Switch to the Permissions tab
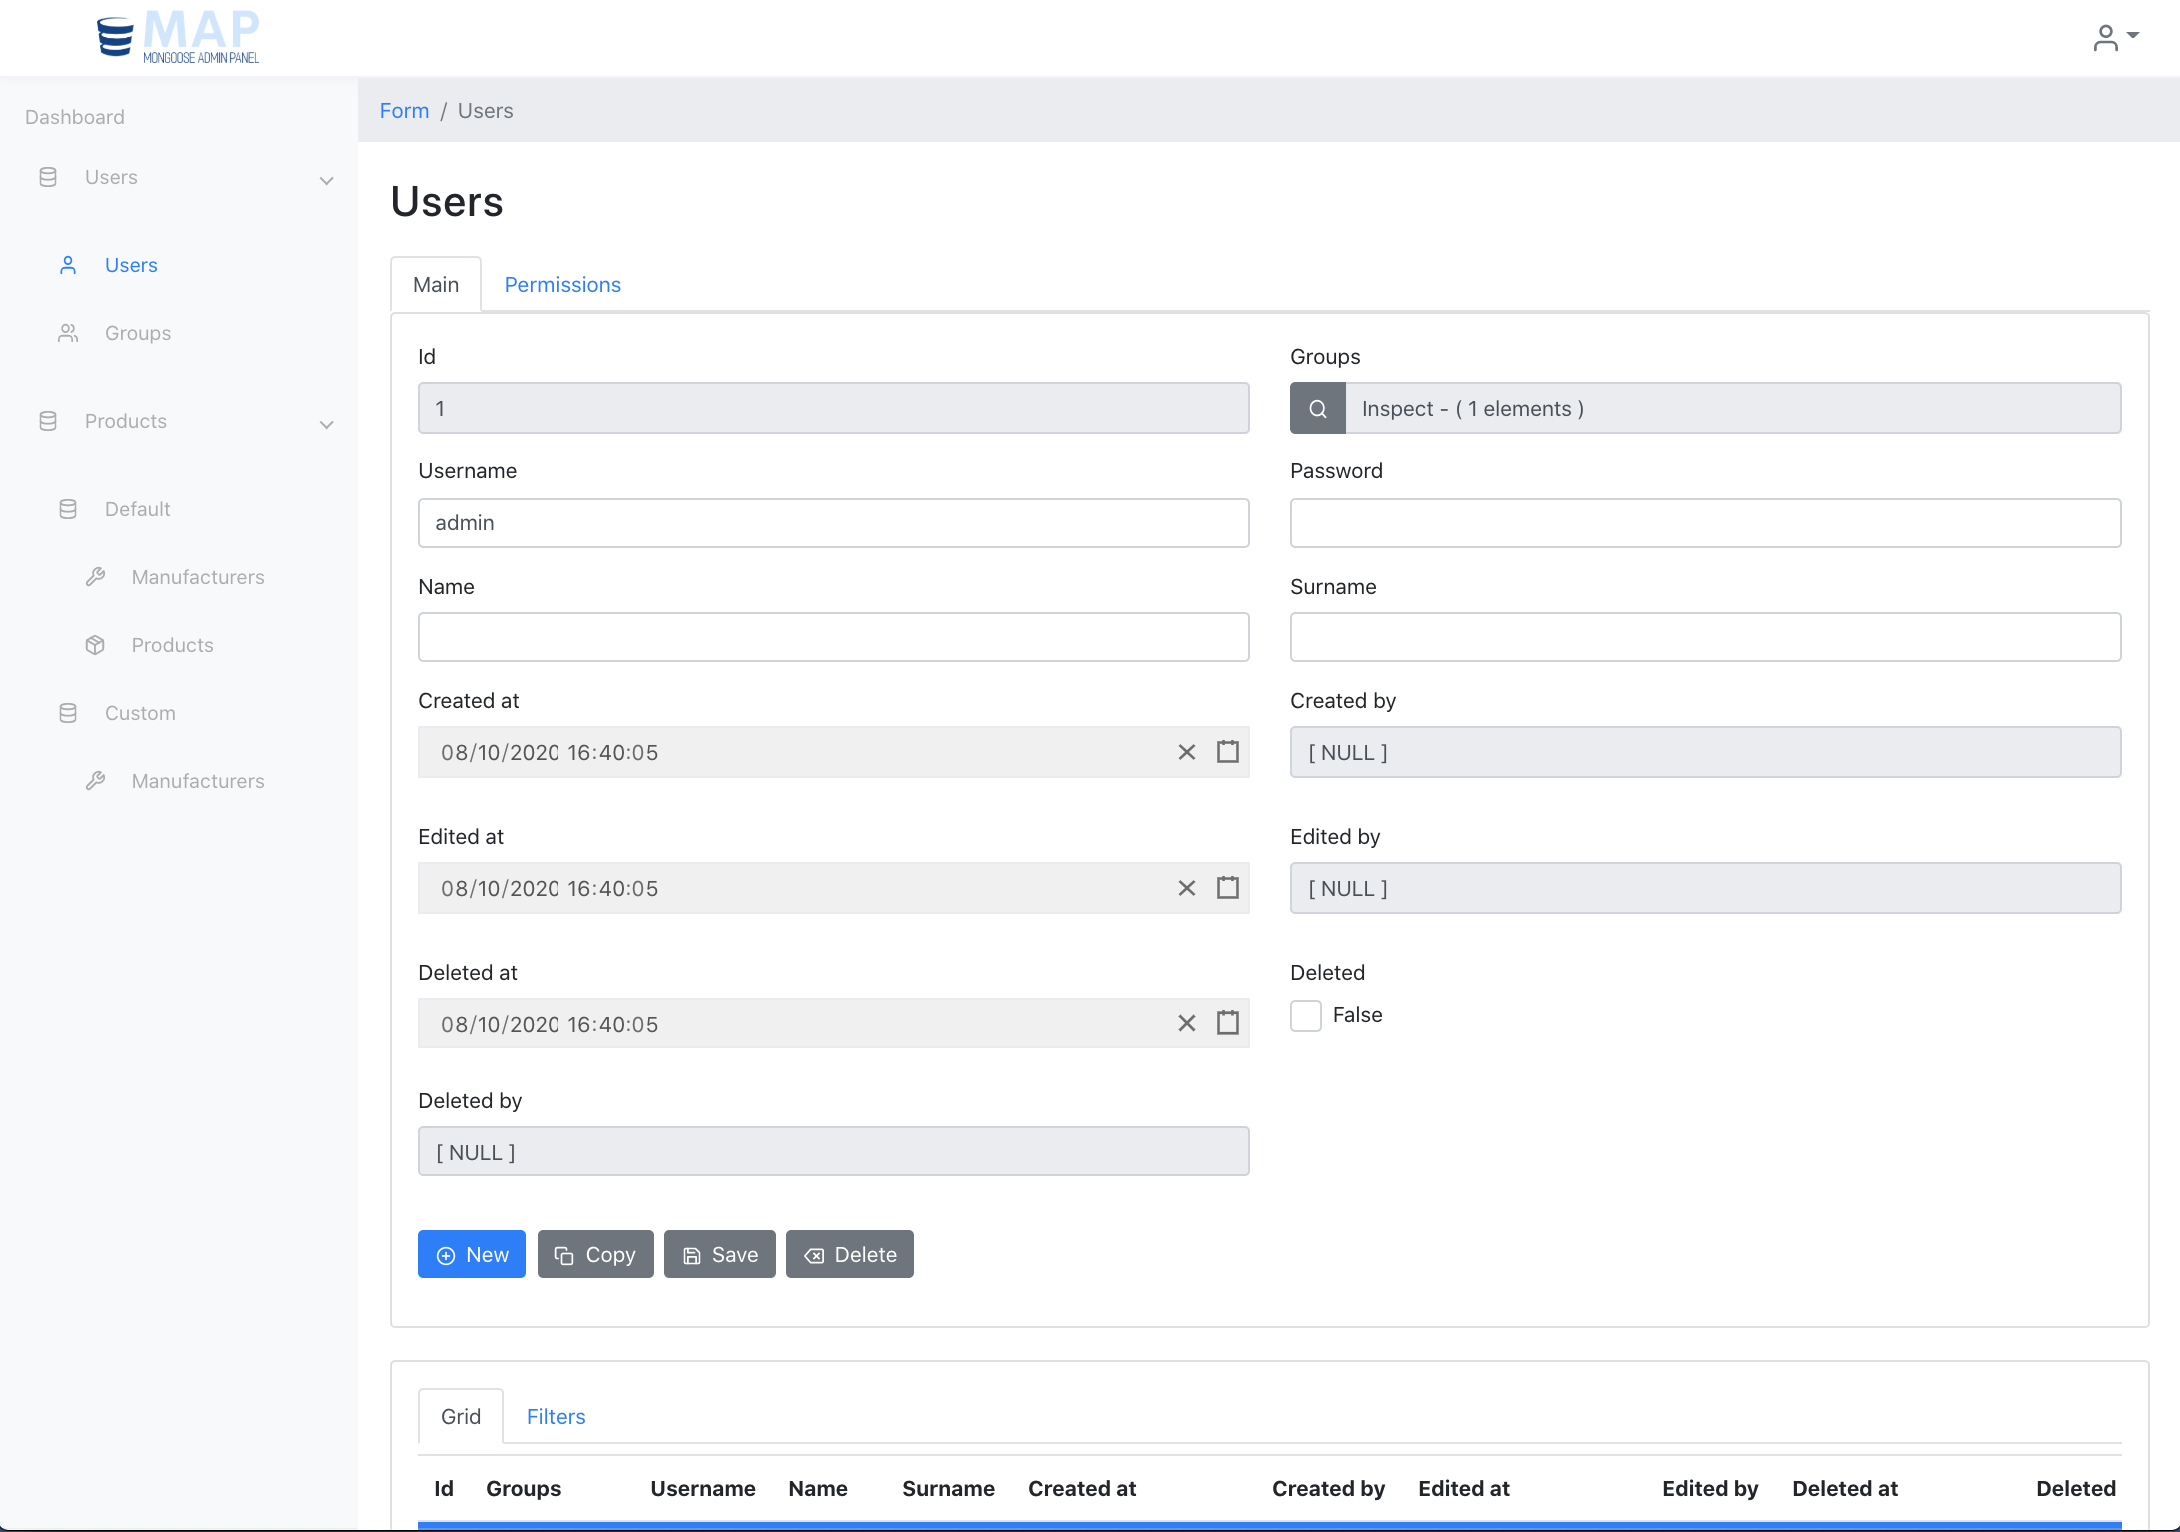Image resolution: width=2180 pixels, height=1532 pixels. pos(562,285)
